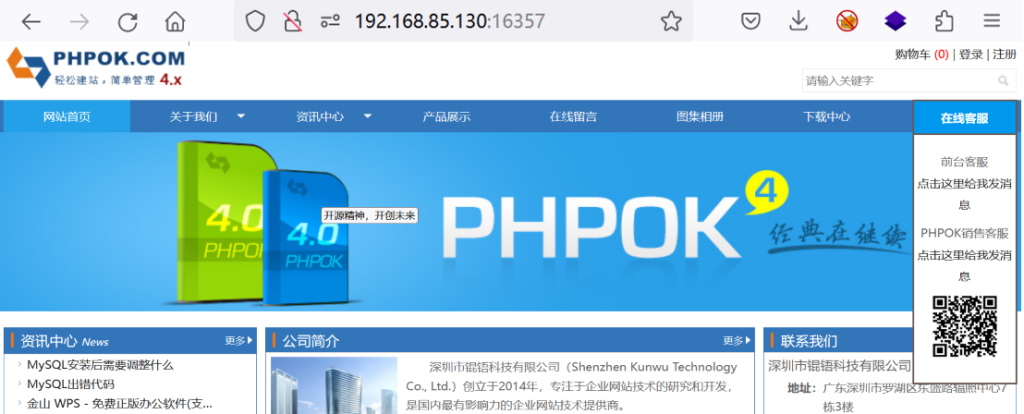Message PHPOK销售客服 via its 点击这里给我发消息 link
Image resolution: width=1024 pixels, height=414 pixels.
[965, 265]
